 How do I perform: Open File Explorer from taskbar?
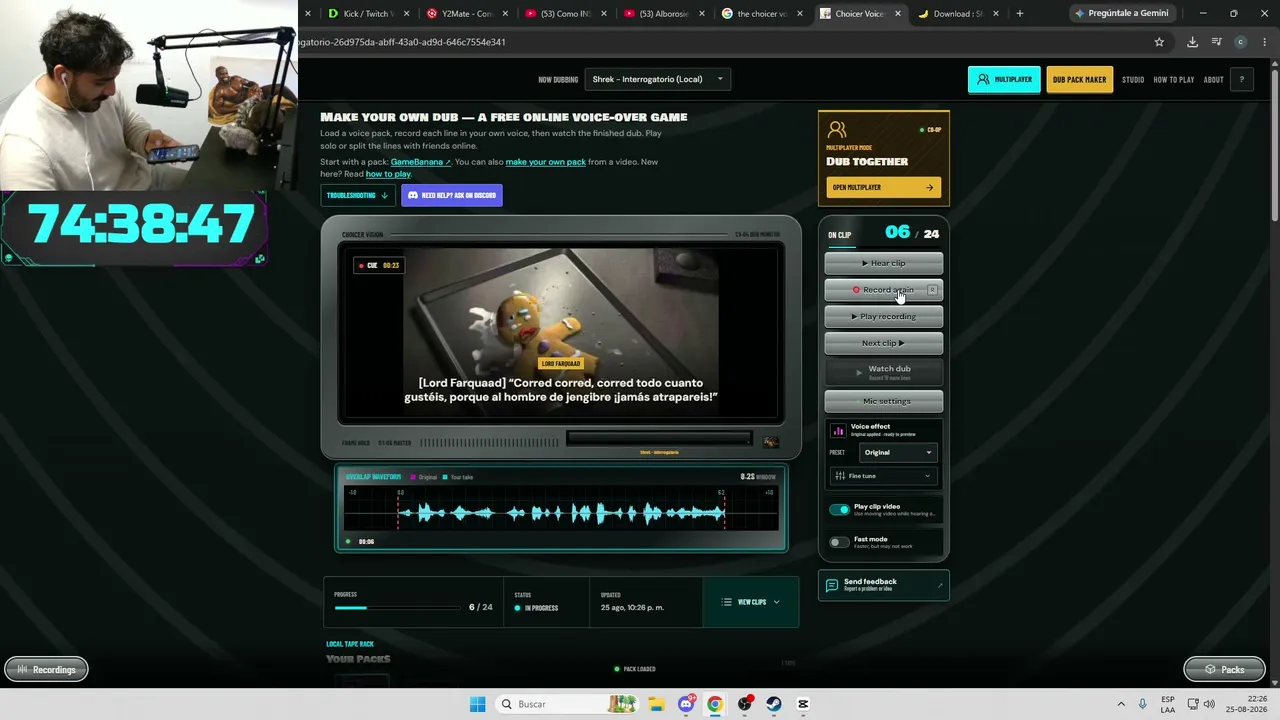click(x=656, y=704)
